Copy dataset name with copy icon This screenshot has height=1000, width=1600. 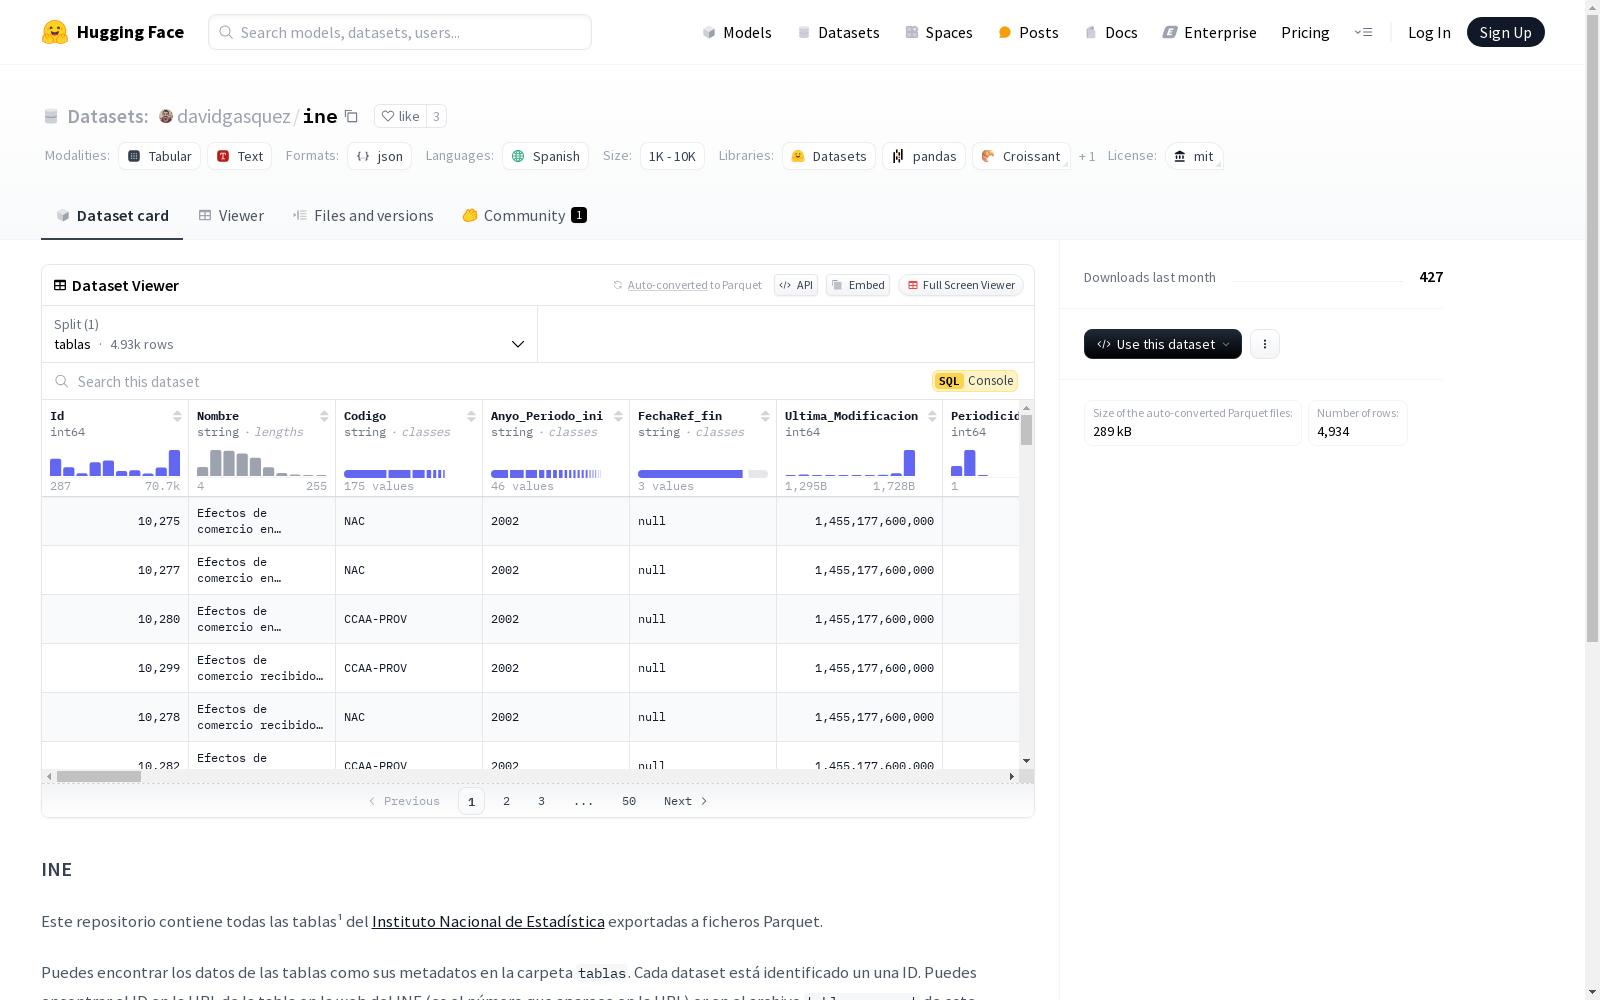click(x=351, y=116)
